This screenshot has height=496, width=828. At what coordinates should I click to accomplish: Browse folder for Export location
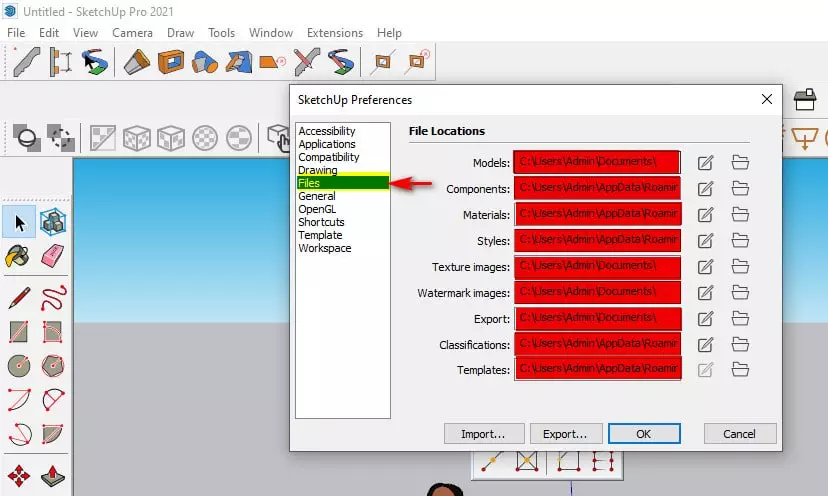[x=740, y=319]
